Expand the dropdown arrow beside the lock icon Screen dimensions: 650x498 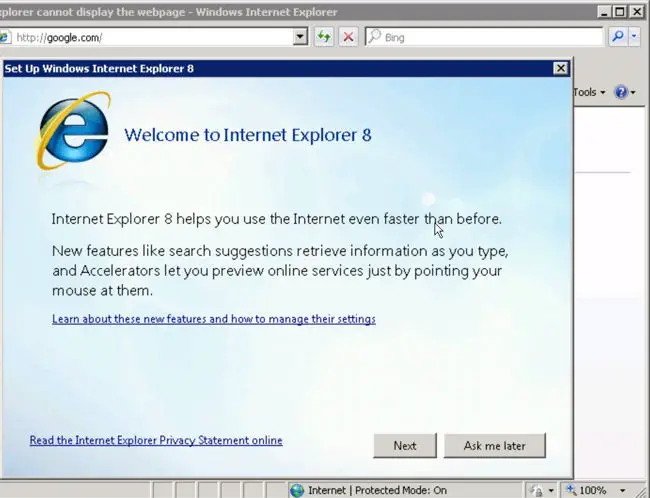(x=551, y=491)
